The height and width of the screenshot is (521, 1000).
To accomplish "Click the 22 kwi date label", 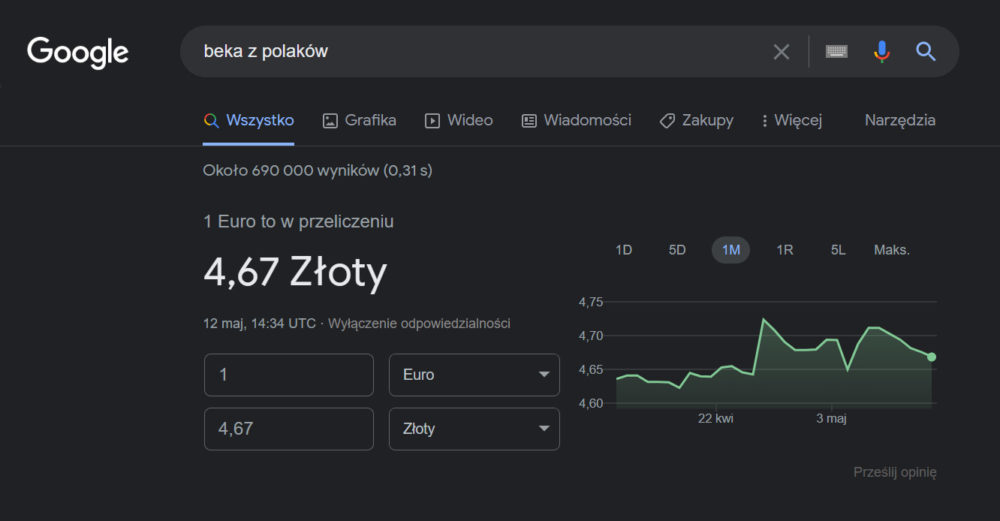I will [x=716, y=419].
